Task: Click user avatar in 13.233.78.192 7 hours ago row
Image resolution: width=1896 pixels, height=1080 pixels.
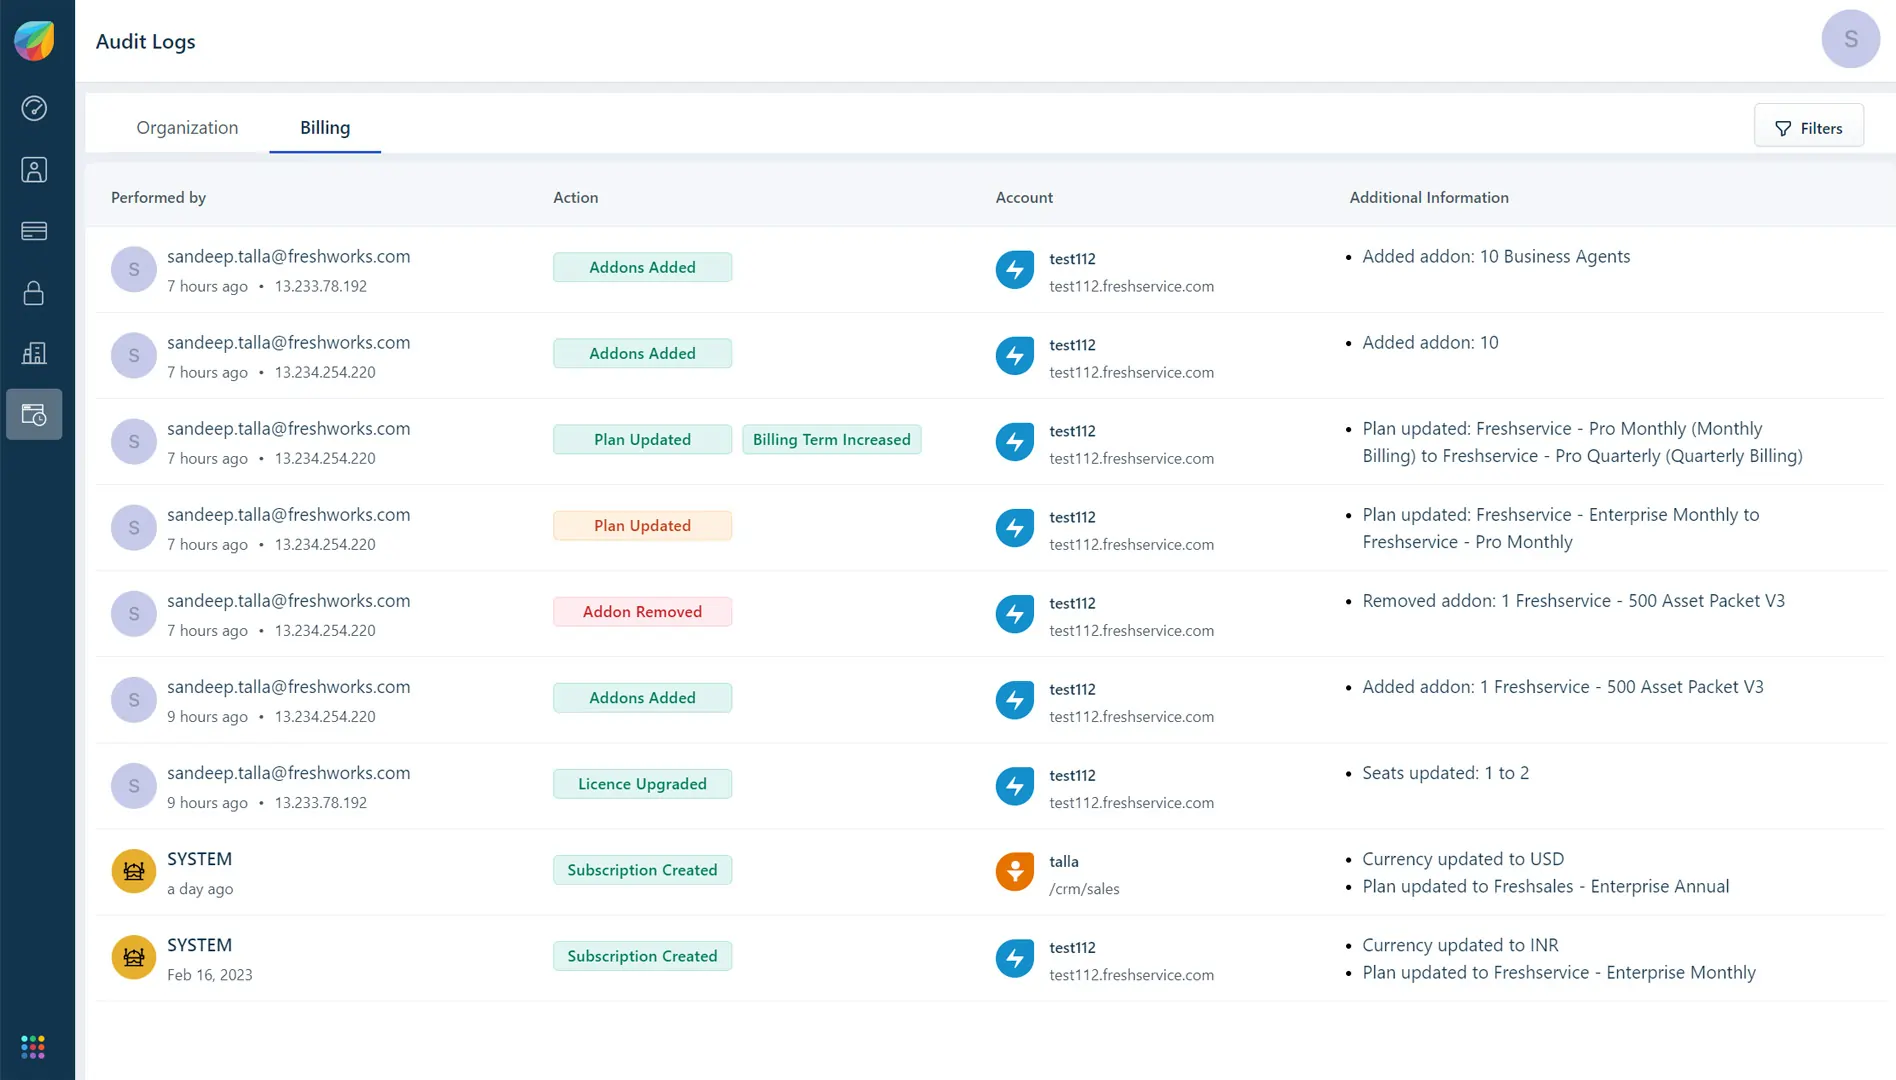Action: pyautogui.click(x=133, y=269)
